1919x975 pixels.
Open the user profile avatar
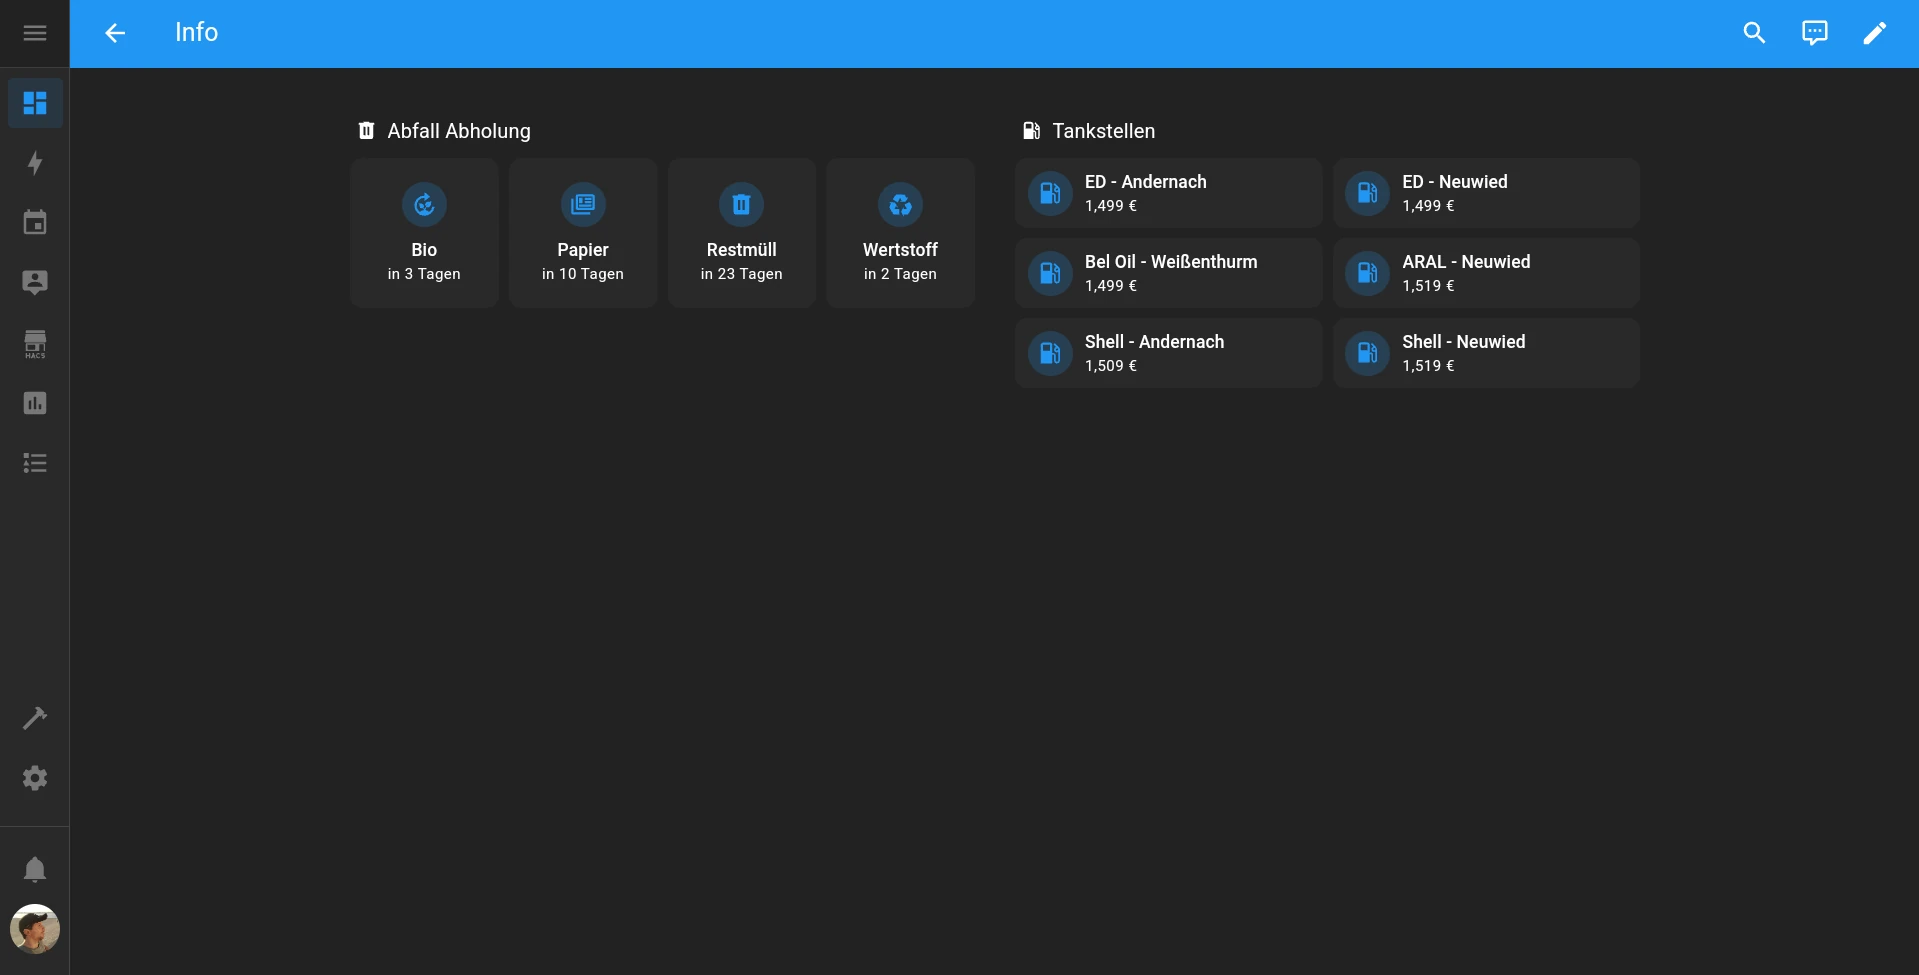pos(35,929)
